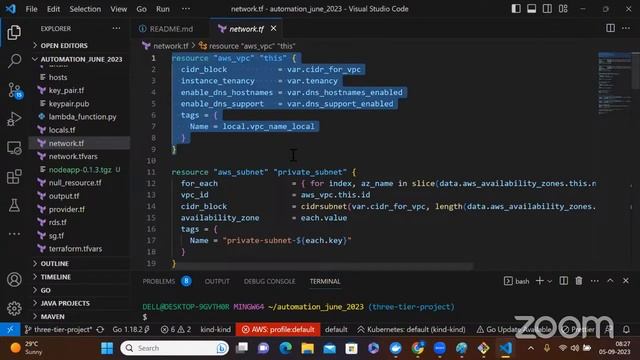Open the File menu
This screenshot has width=640, height=360.
(x=31, y=9)
